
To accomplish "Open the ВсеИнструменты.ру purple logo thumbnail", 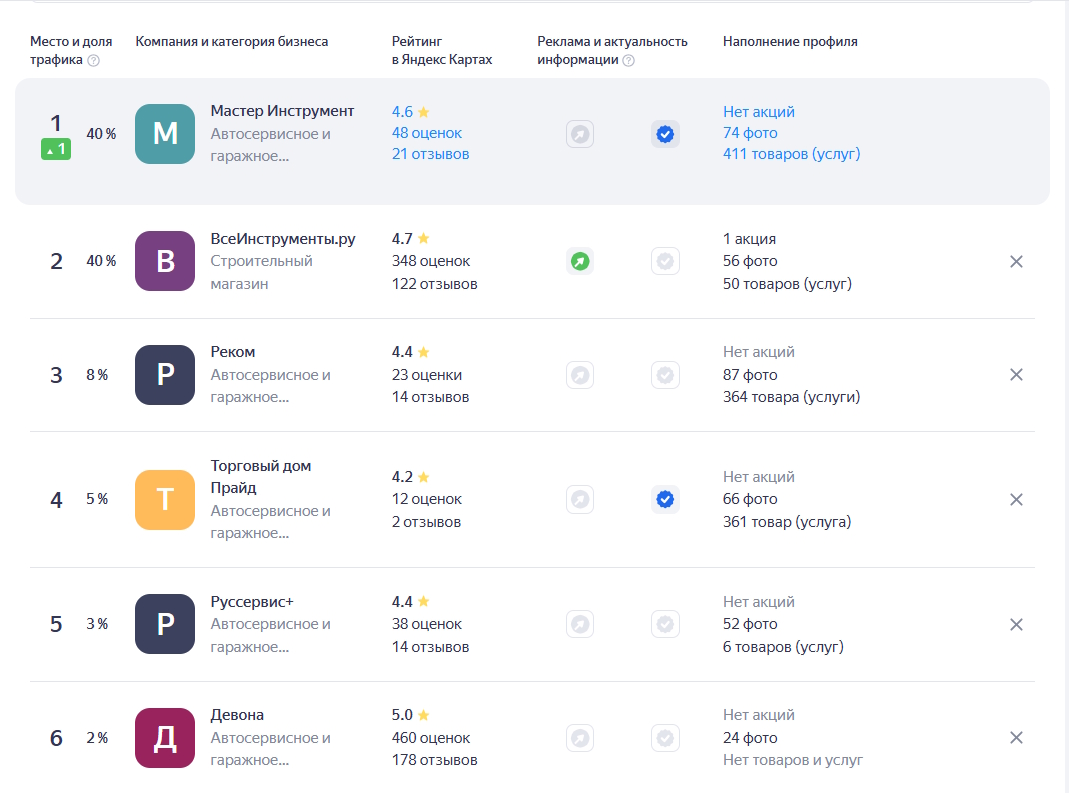I will (x=165, y=261).
